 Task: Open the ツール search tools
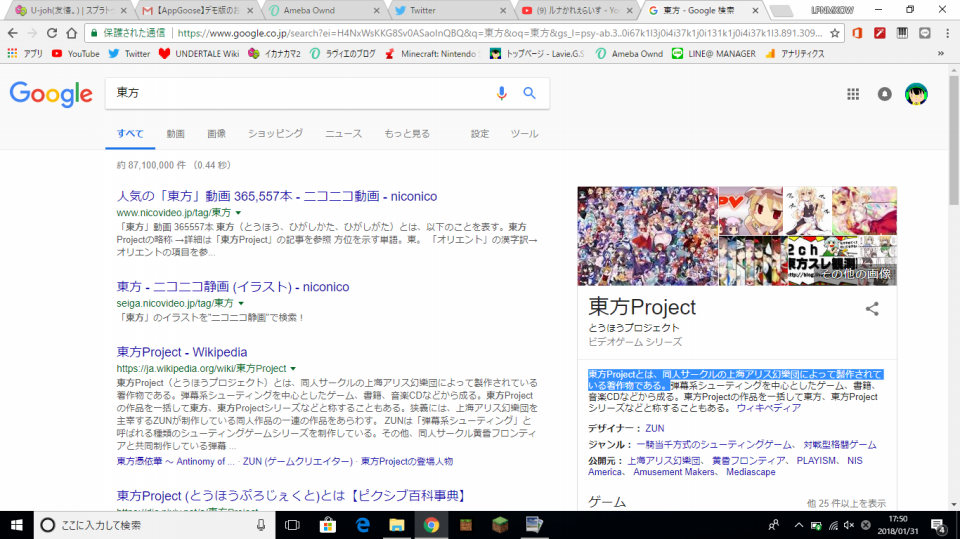pyautogui.click(x=525, y=134)
